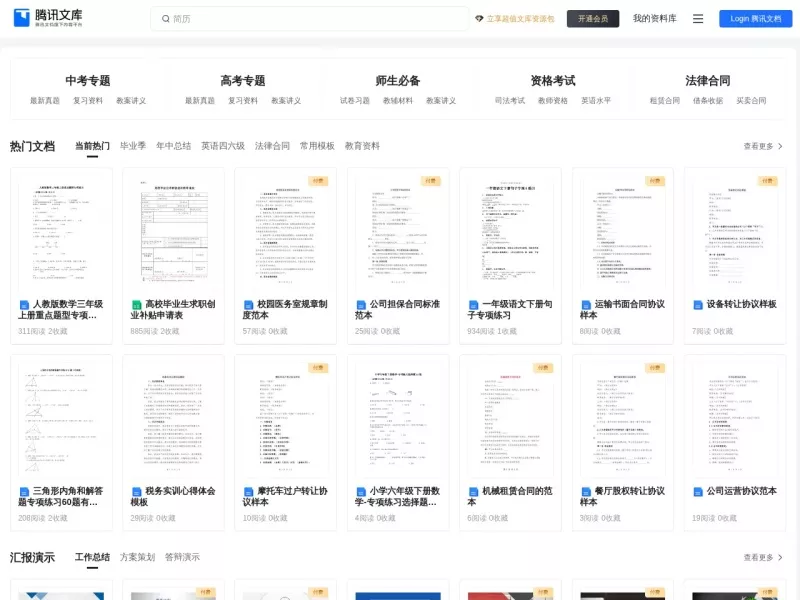Viewport: 800px width, 600px height.
Task: Open thumbnail of 三角形内角和解答题专项练习
Action: [x=61, y=420]
